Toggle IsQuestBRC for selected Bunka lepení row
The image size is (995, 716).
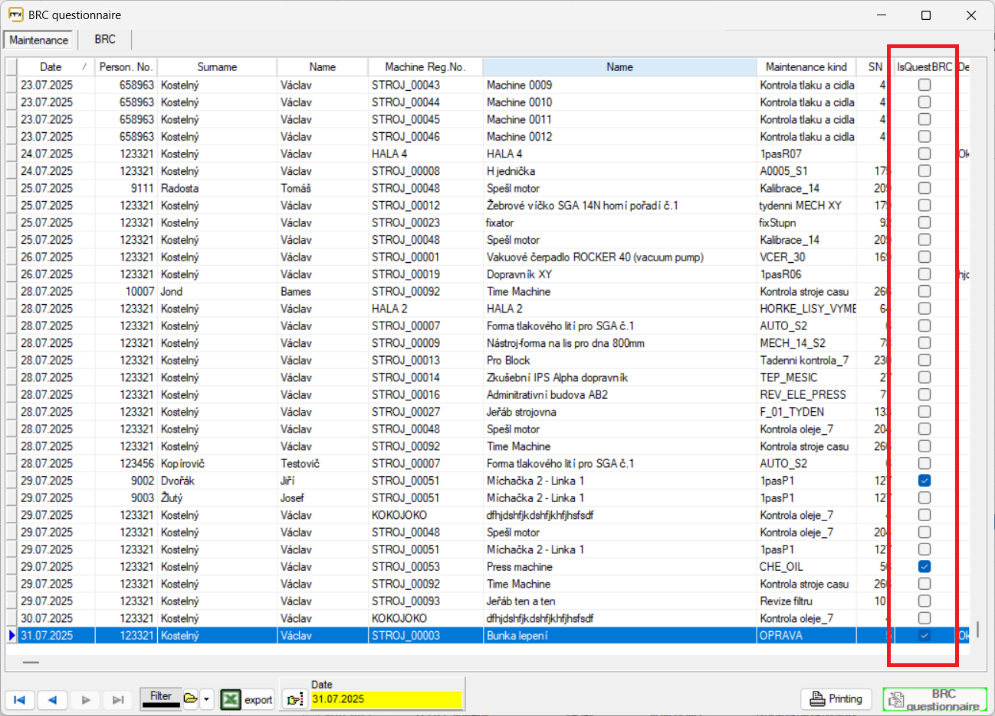click(x=925, y=635)
